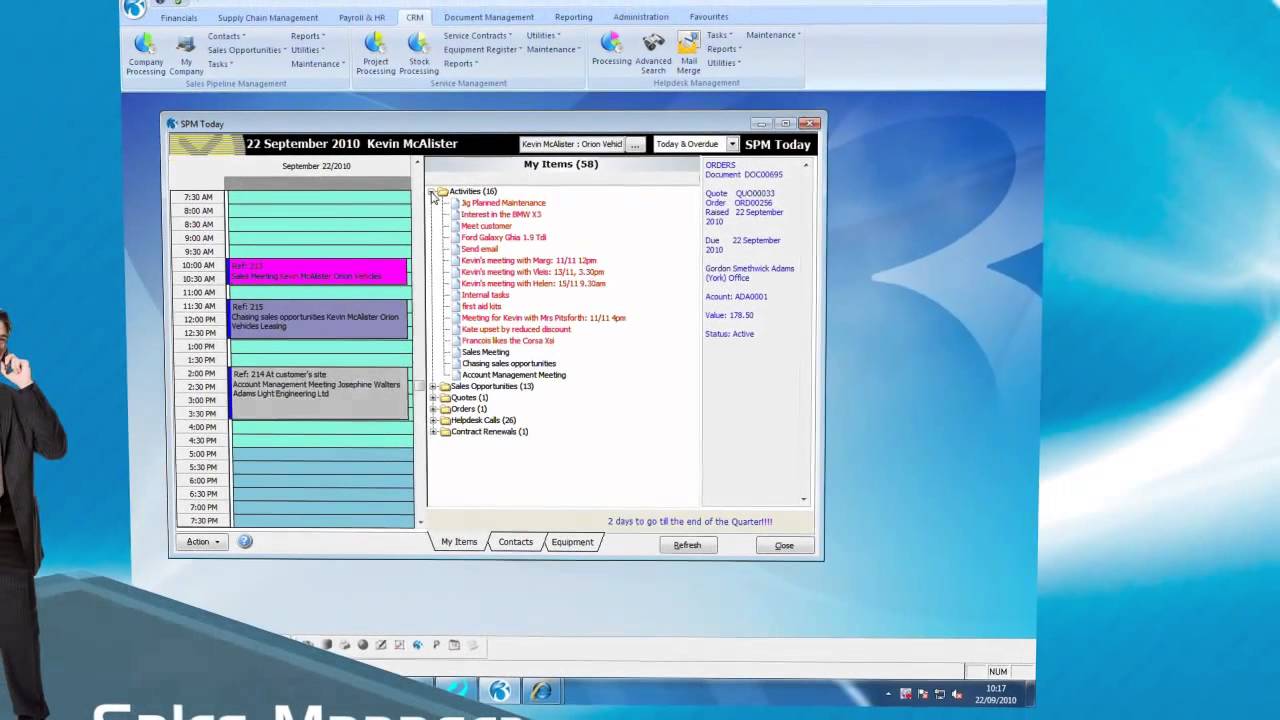Expand Contract Renewals (1) folder
The image size is (1280, 720).
point(433,432)
